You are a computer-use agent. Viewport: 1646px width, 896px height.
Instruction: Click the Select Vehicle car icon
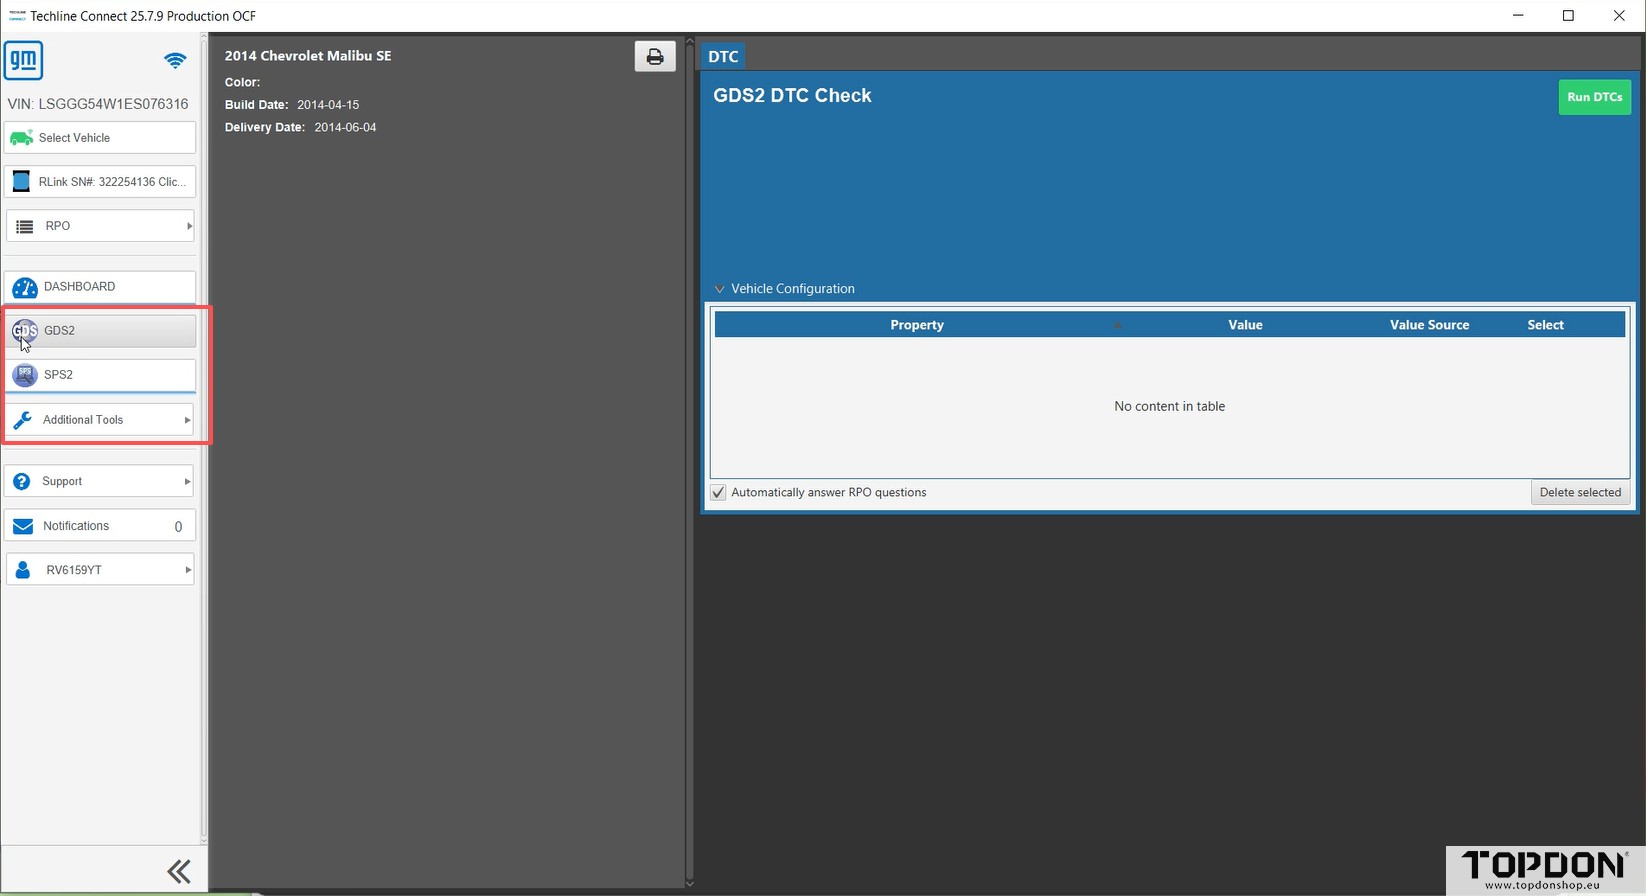coord(21,138)
